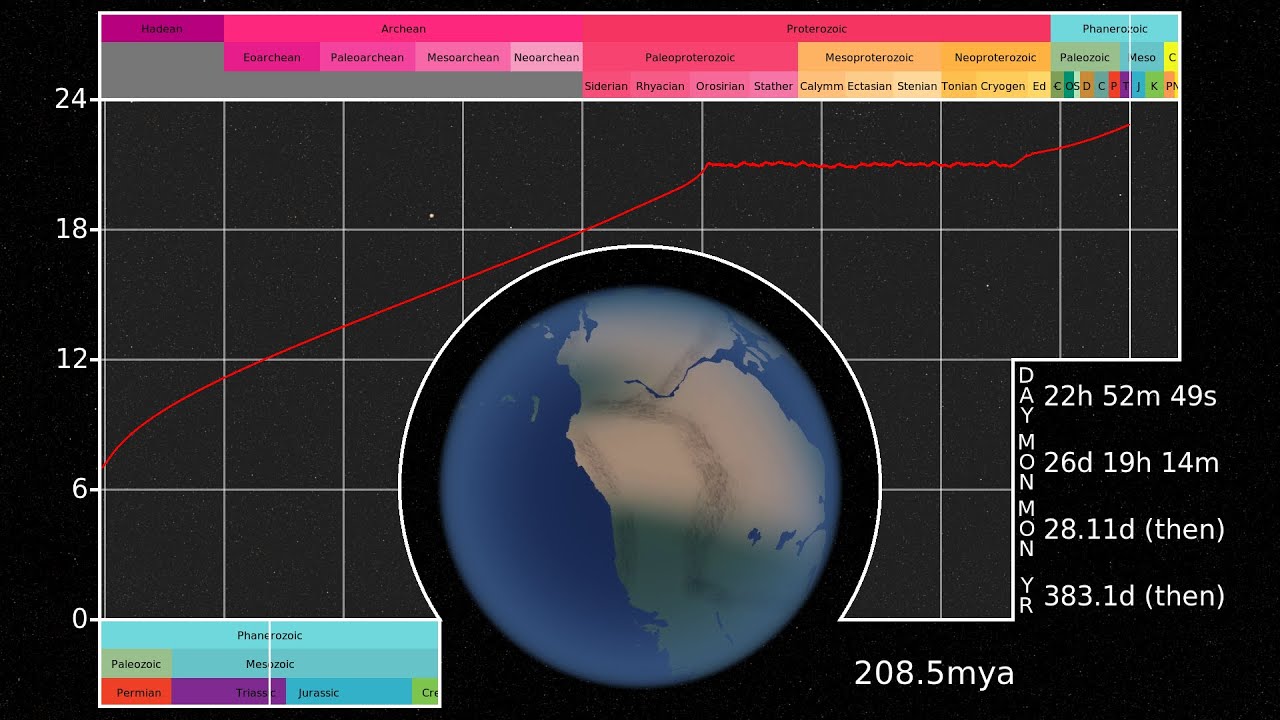This screenshot has width=1280, height=720.
Task: Click Paleozoic in the zoomed lower timeline
Action: (x=137, y=663)
